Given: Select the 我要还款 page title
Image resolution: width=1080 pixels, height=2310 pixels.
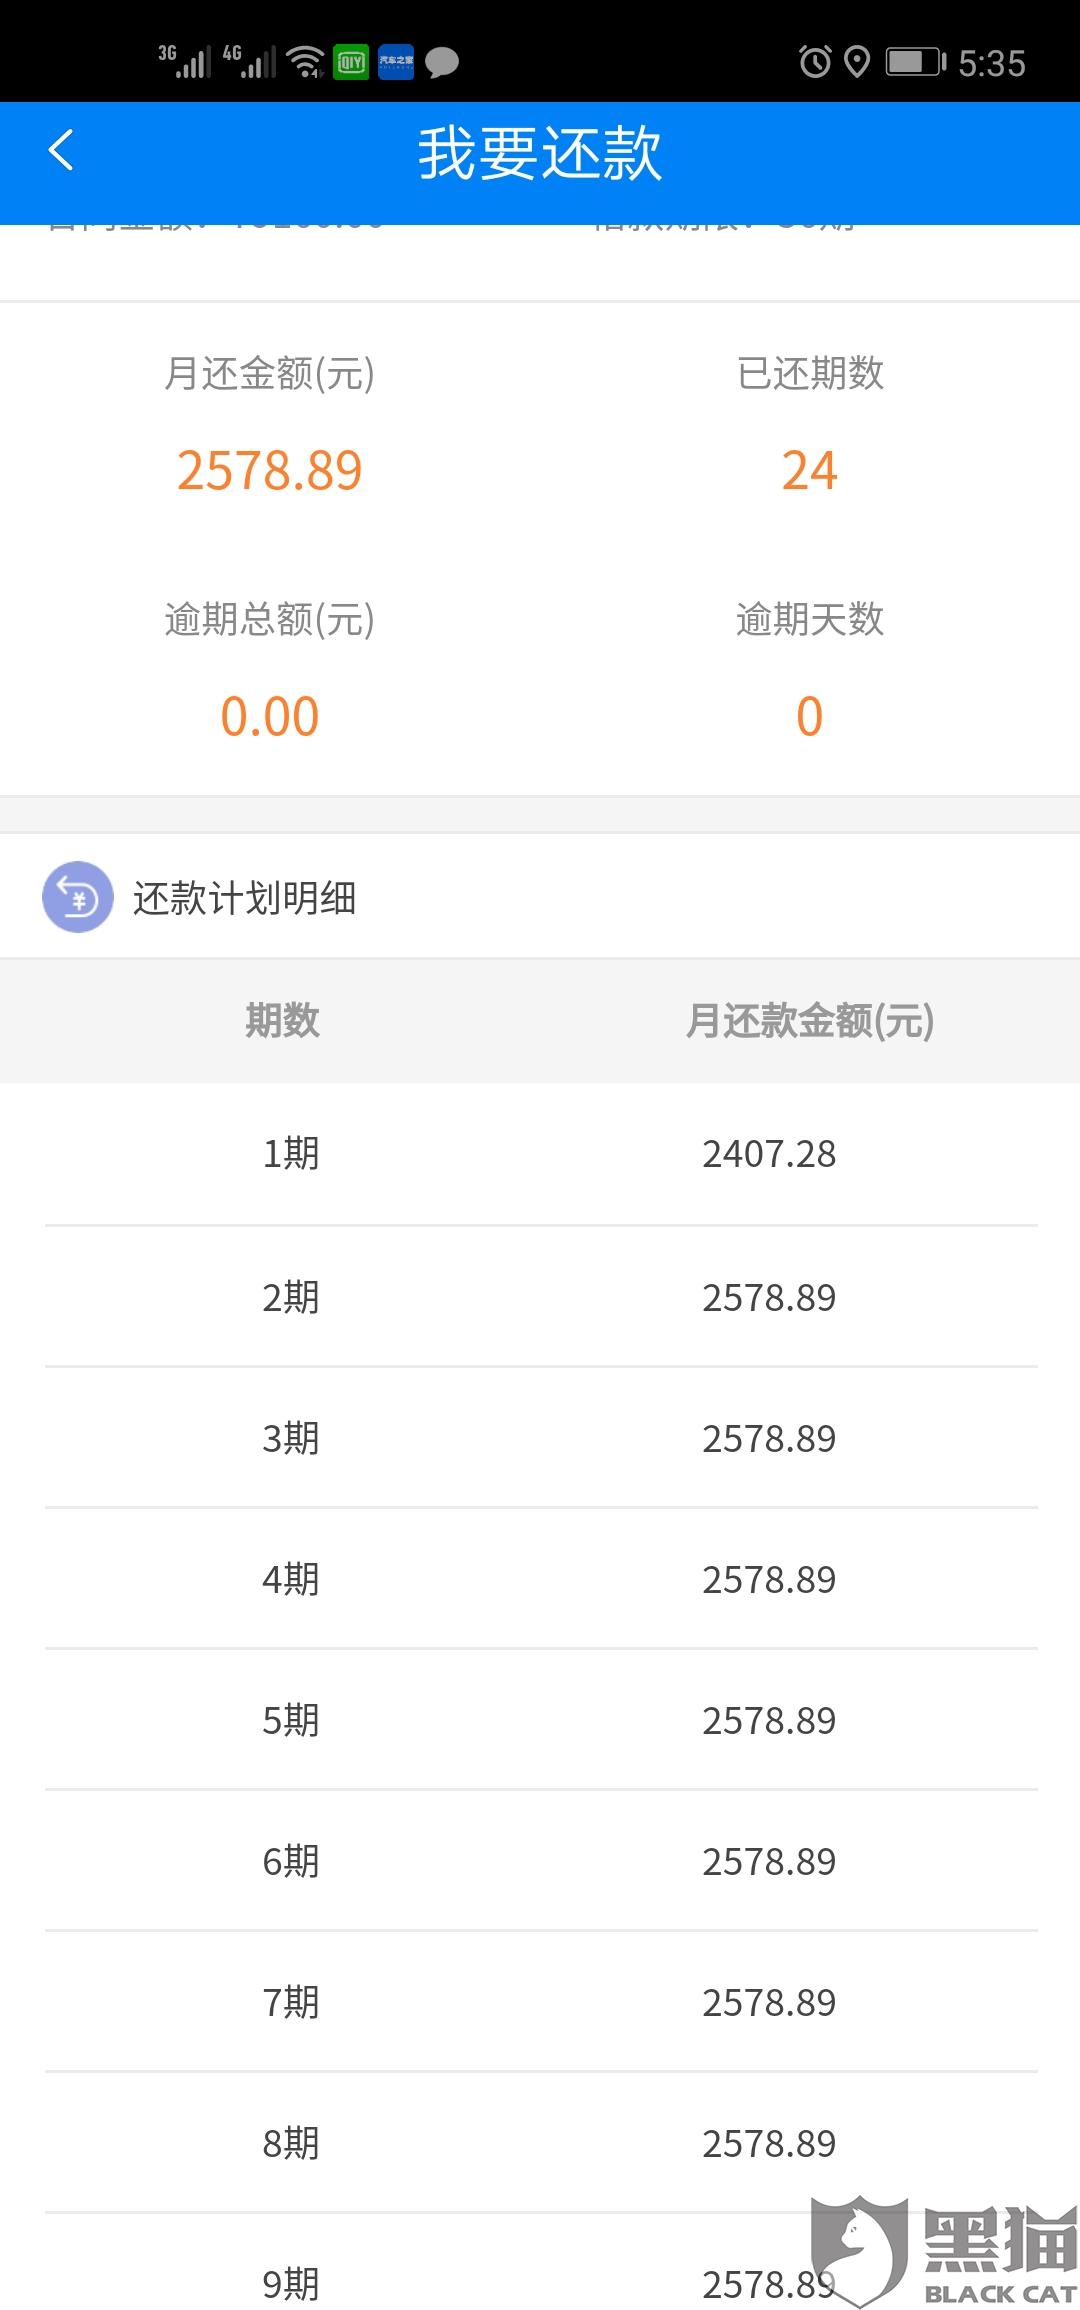Looking at the screenshot, I should tap(540, 153).
